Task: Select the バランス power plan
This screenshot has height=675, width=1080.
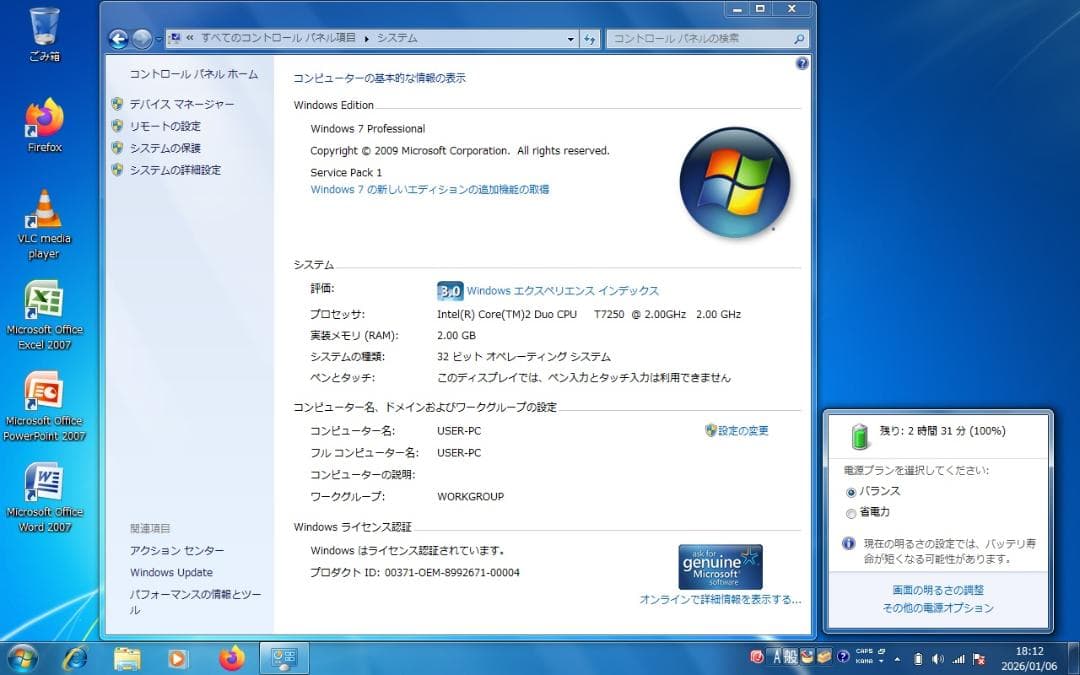Action: click(x=873, y=491)
